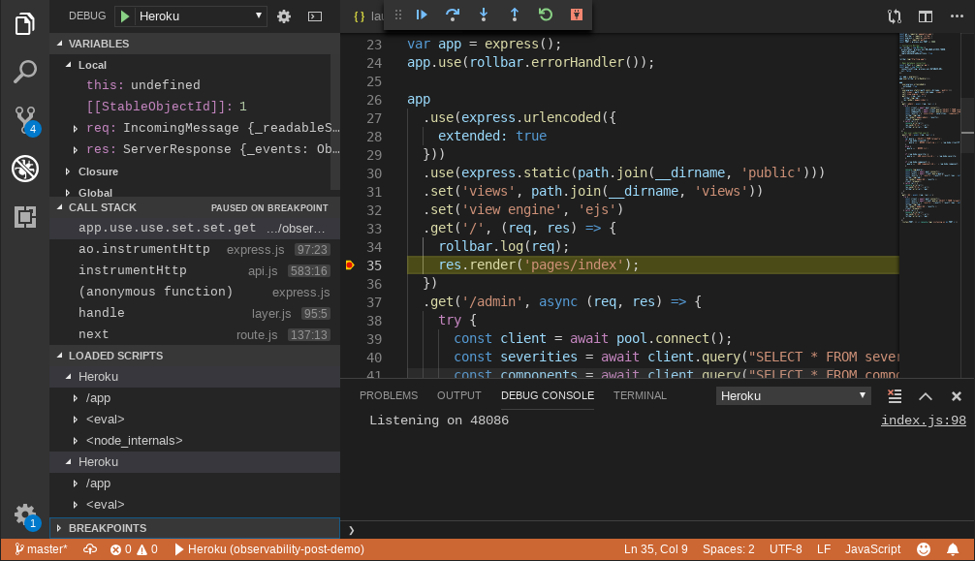
Task: Open the index.js:98 source link
Action: coord(922,421)
